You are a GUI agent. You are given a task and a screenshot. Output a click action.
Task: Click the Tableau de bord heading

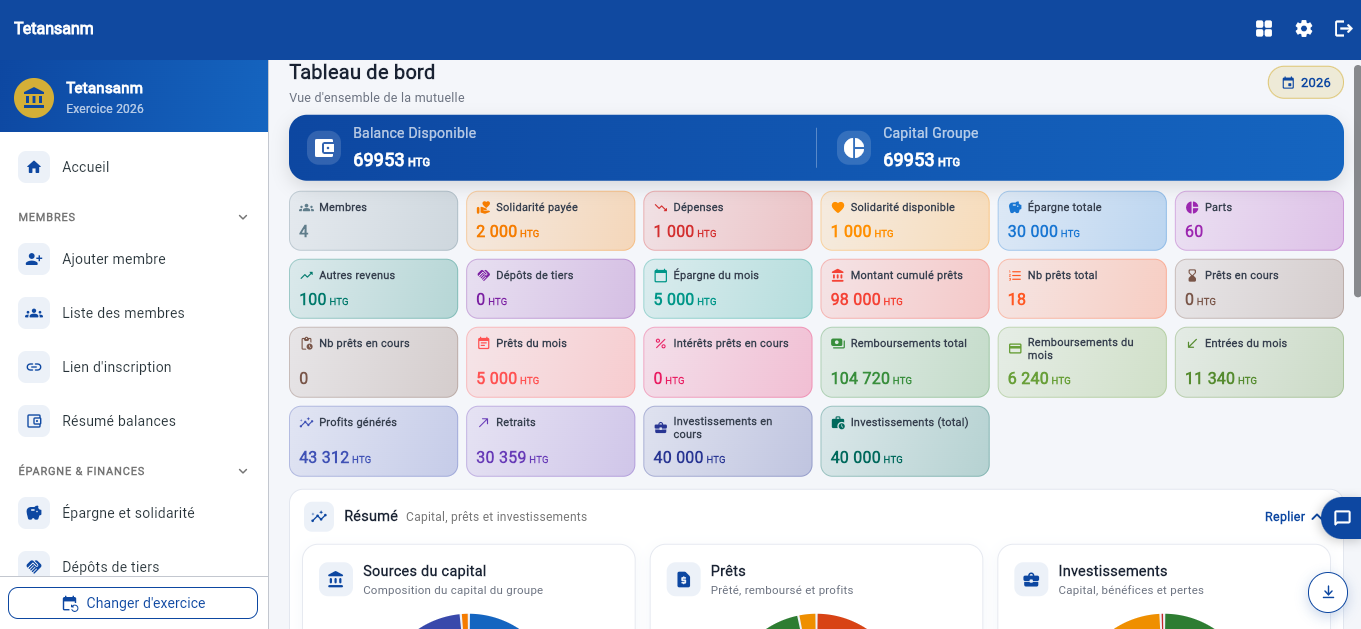click(362, 72)
